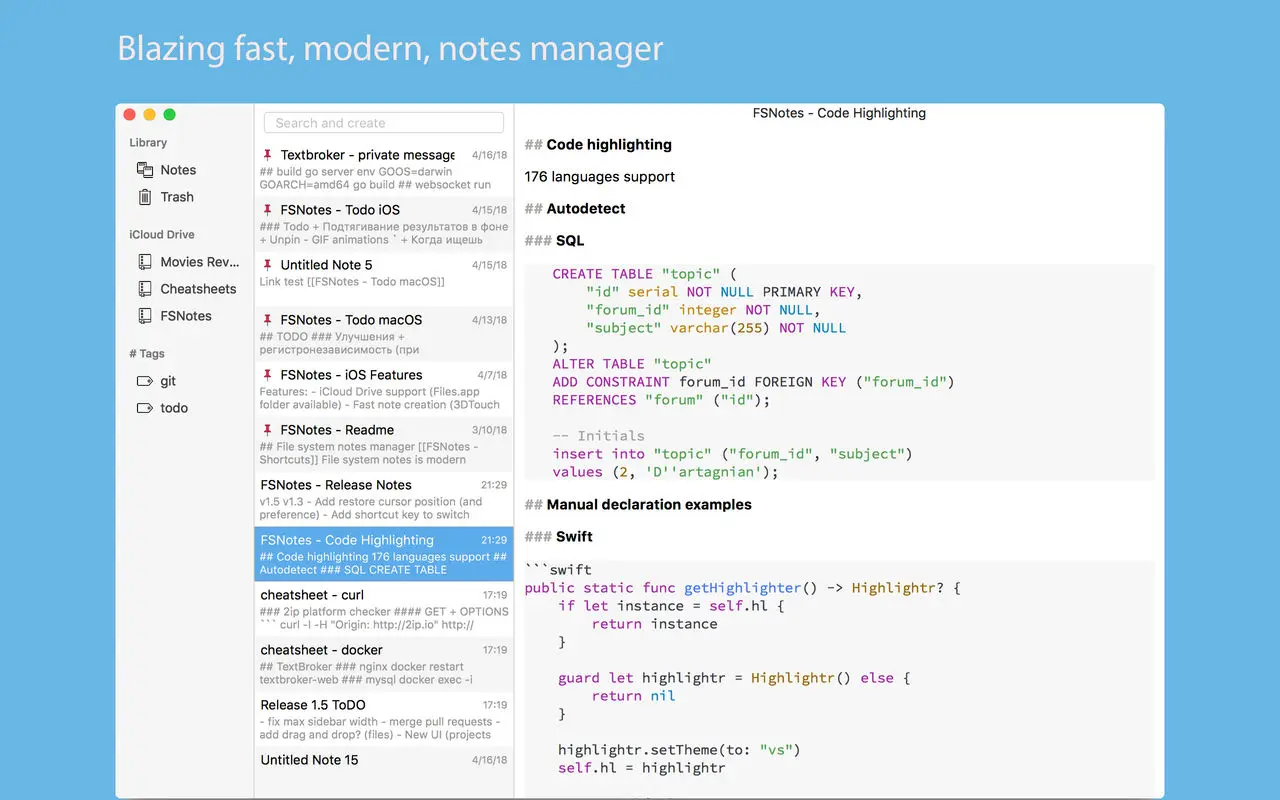Select the cheatsheet - curl note
Image resolution: width=1280 pixels, height=800 pixels.
coord(383,609)
